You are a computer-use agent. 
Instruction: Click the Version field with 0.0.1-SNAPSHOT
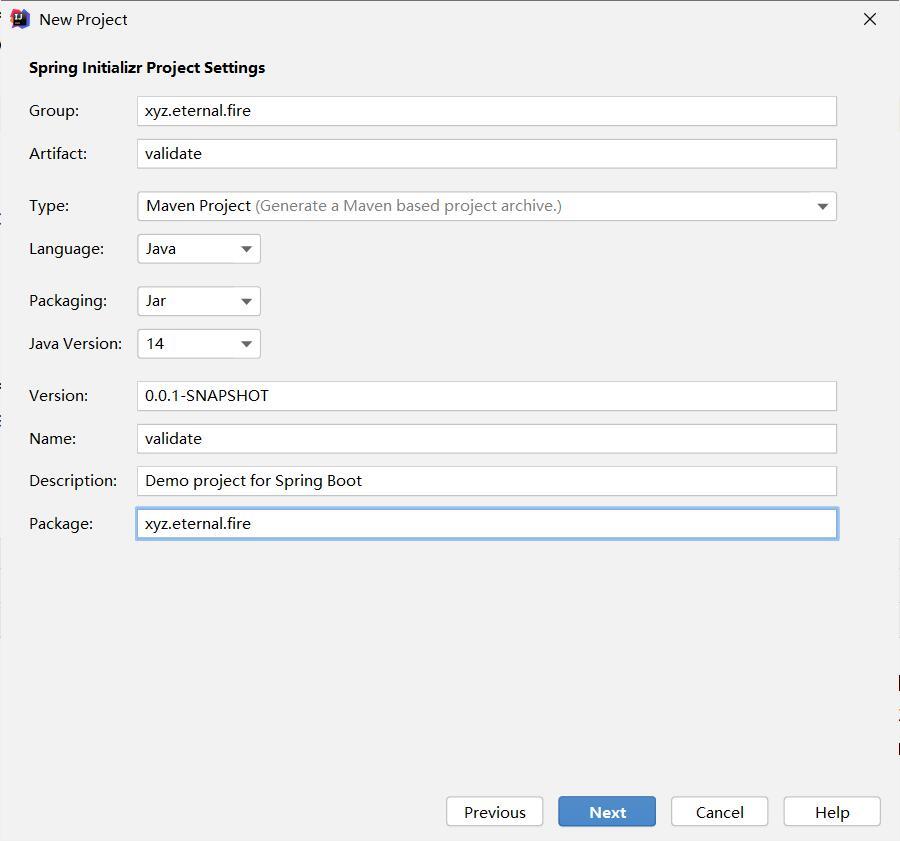pyautogui.click(x=487, y=396)
